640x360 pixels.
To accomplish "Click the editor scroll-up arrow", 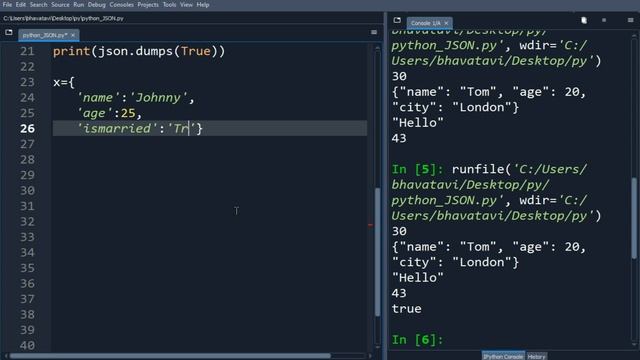I will 378,48.
